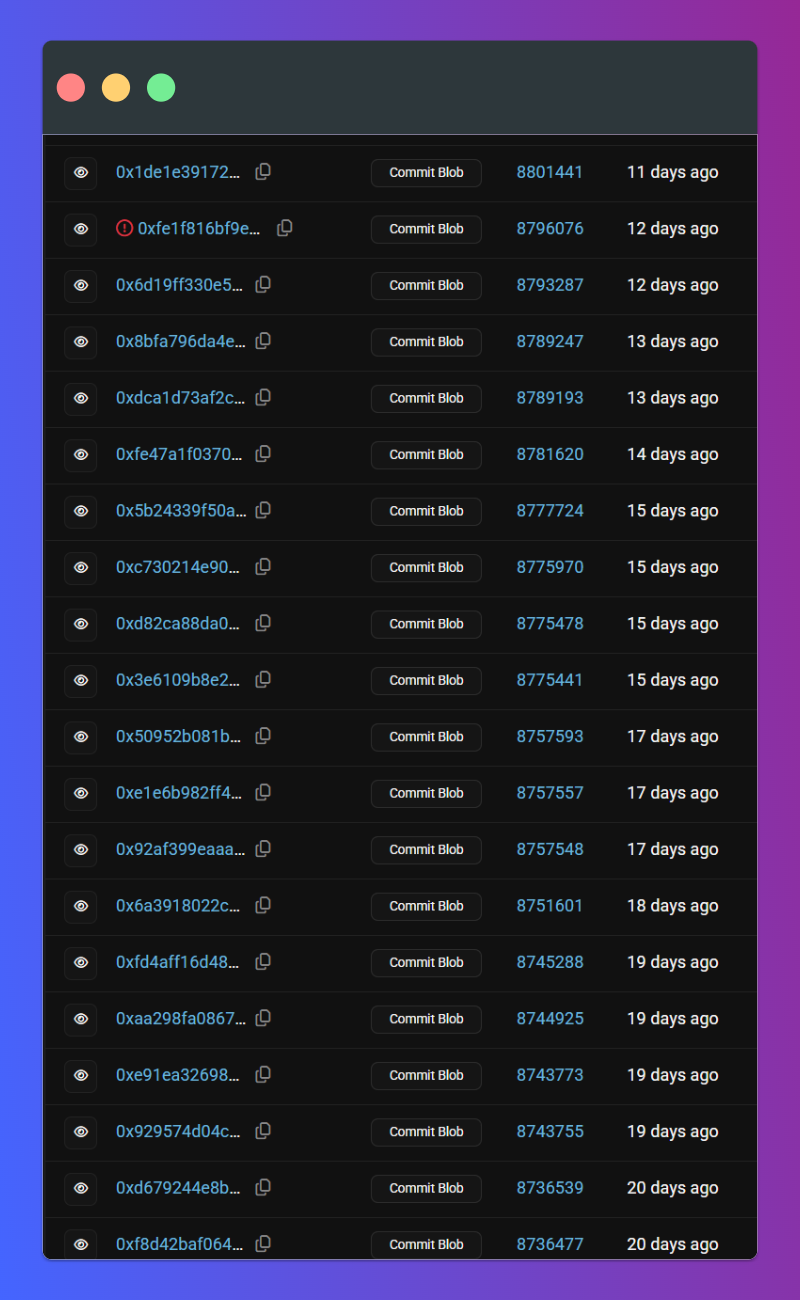Open block 8743773
This screenshot has width=800, height=1300.
click(550, 1076)
